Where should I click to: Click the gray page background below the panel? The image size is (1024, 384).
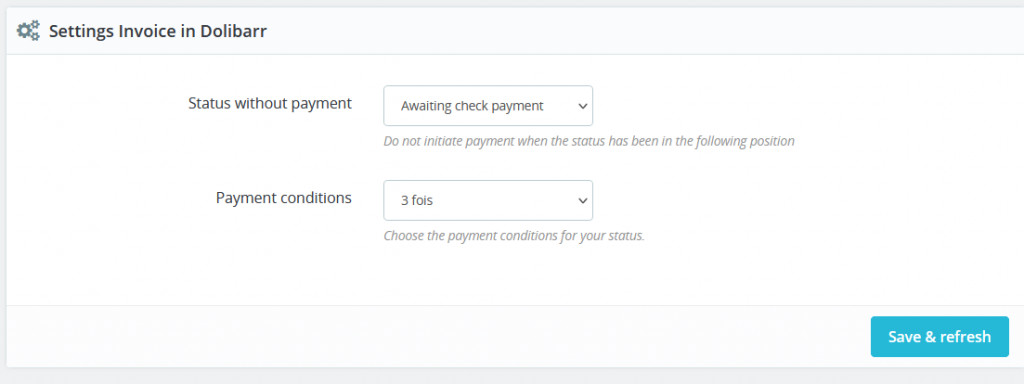pyautogui.click(x=512, y=376)
